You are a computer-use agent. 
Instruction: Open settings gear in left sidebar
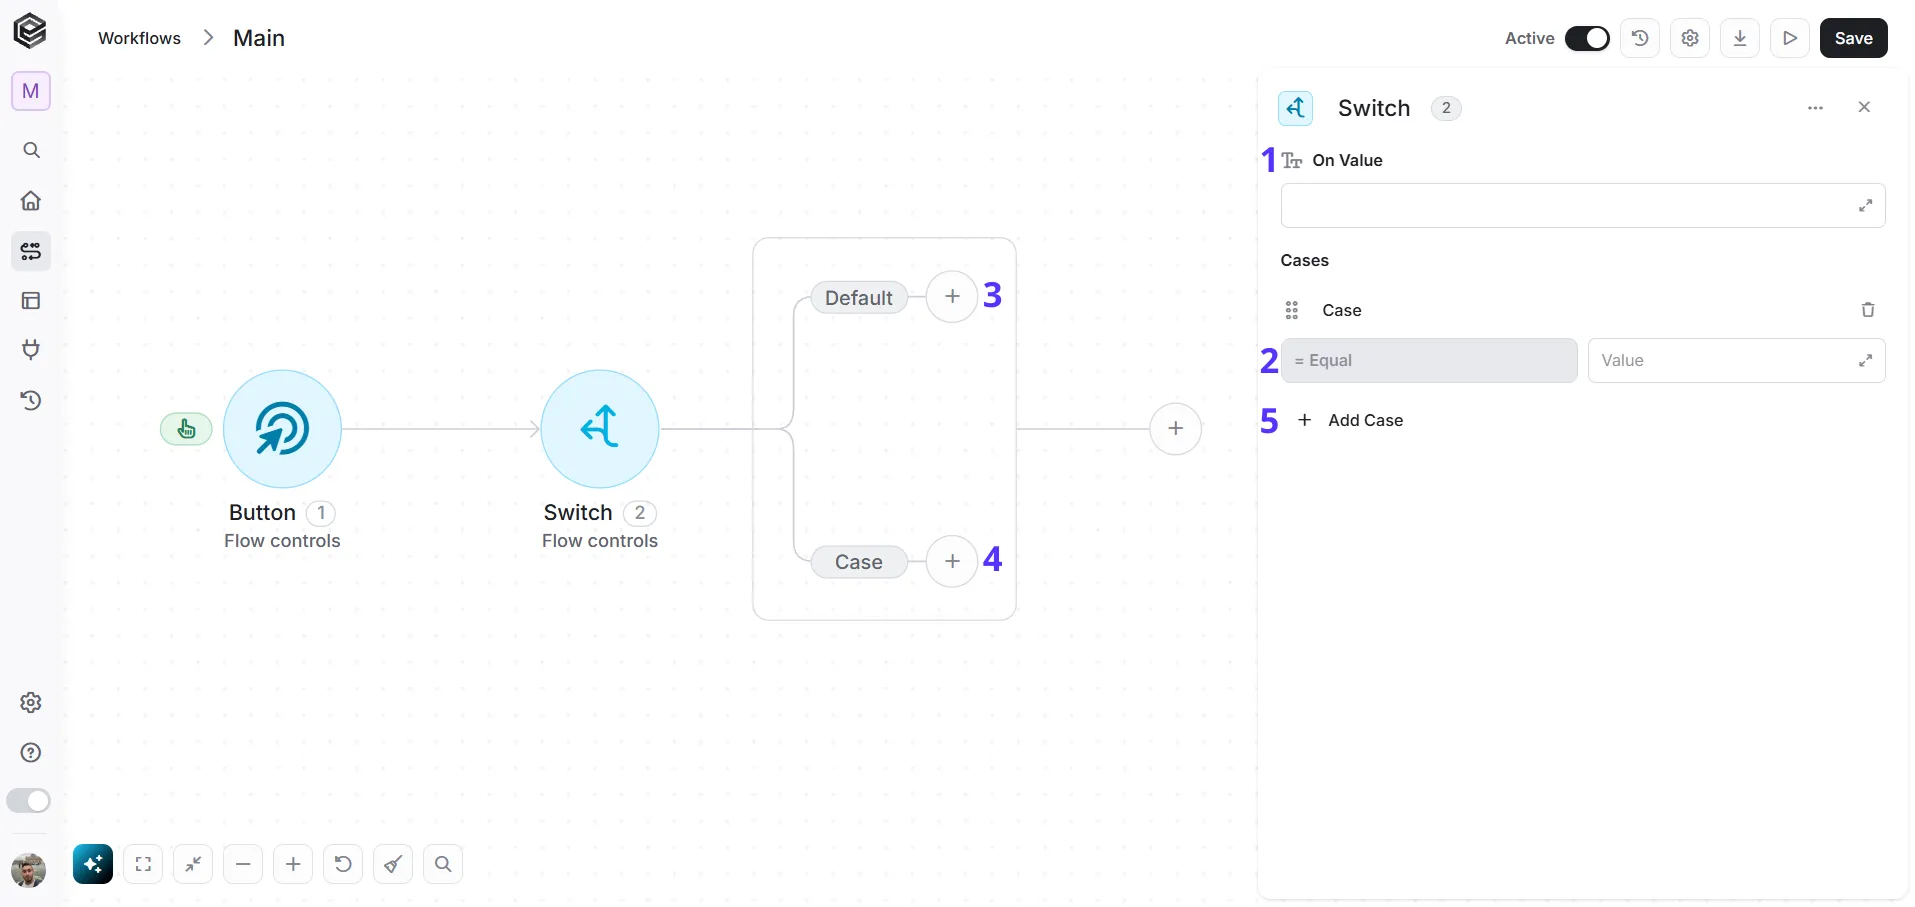click(x=31, y=702)
